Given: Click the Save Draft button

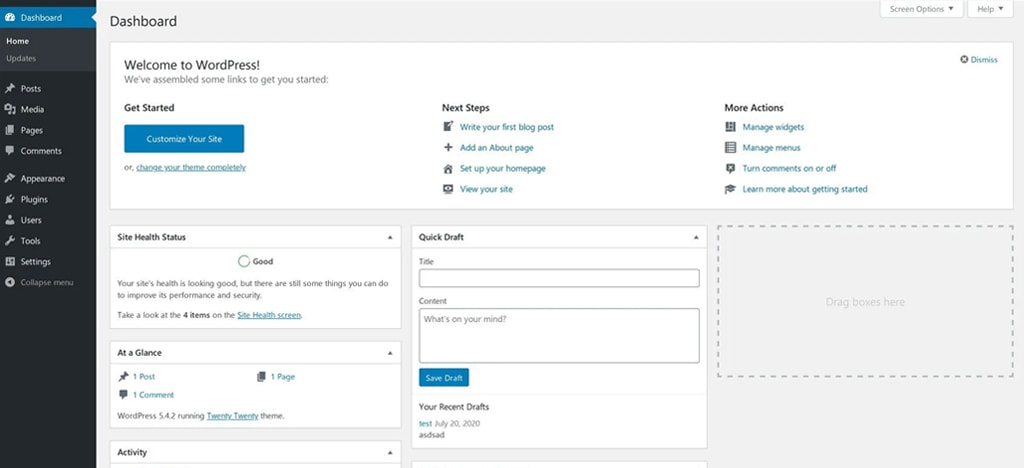Looking at the screenshot, I should tap(444, 378).
